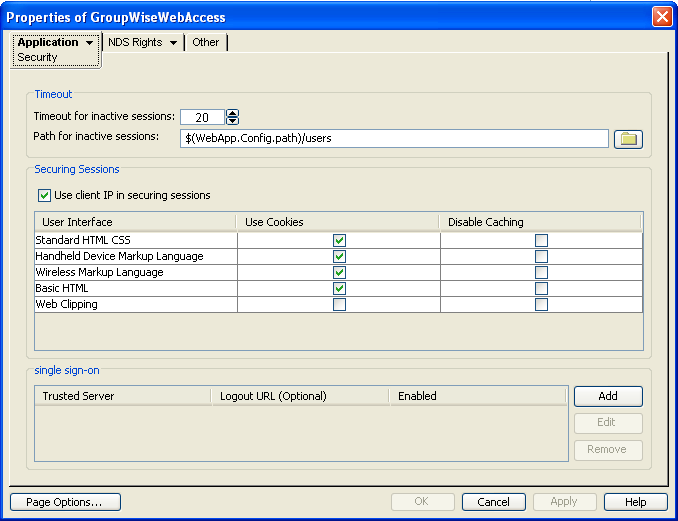678x521 pixels.
Task: Click the OK button
Action: (422, 502)
